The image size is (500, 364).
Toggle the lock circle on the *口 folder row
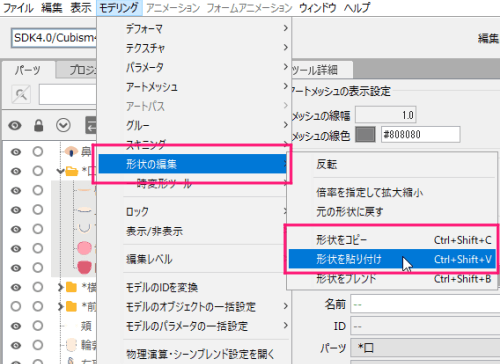[x=38, y=171]
